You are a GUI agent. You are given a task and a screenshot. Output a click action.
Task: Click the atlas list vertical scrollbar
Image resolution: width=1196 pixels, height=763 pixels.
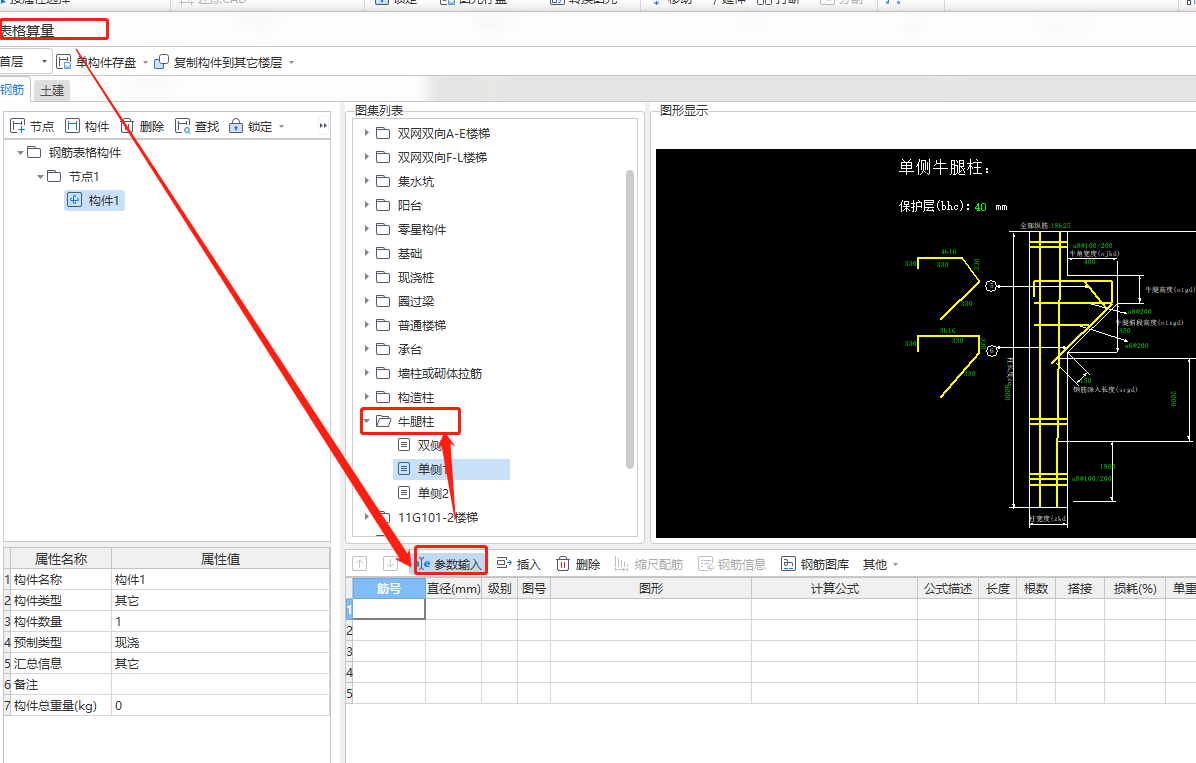630,319
